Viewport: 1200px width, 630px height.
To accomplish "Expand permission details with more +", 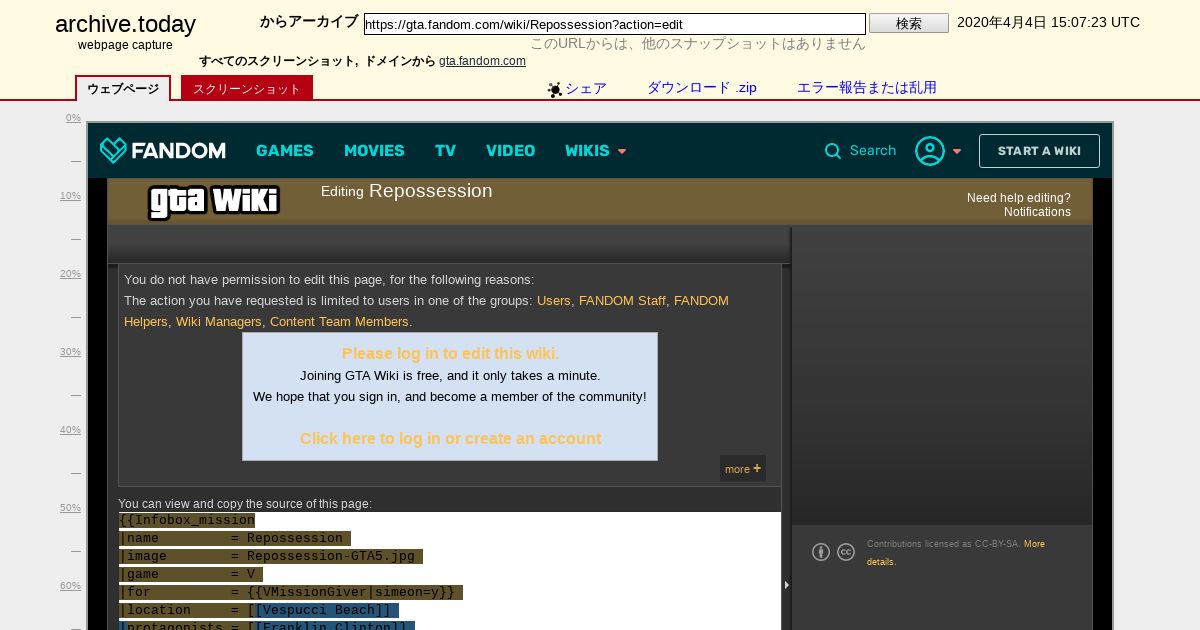I will pyautogui.click(x=743, y=469).
